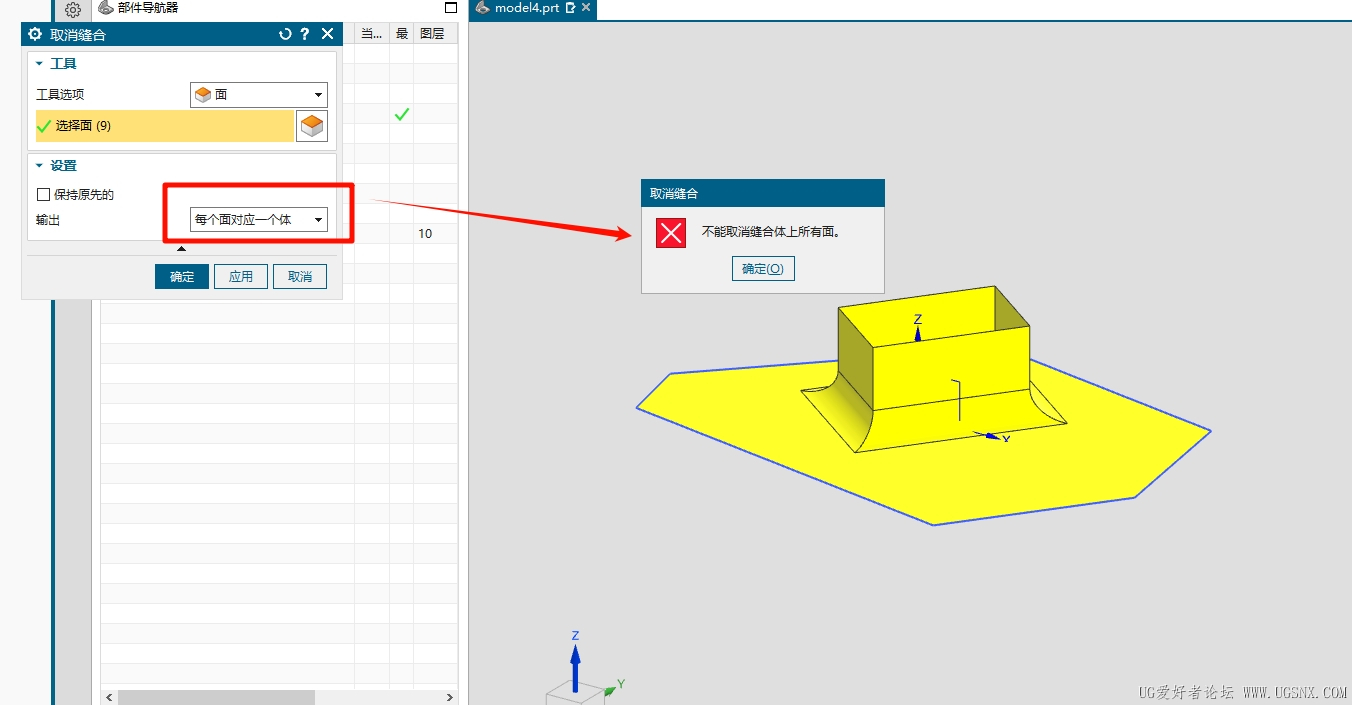Click the model4.prt tab part icon
Screen dimensions: 1352x705
[482, 8]
